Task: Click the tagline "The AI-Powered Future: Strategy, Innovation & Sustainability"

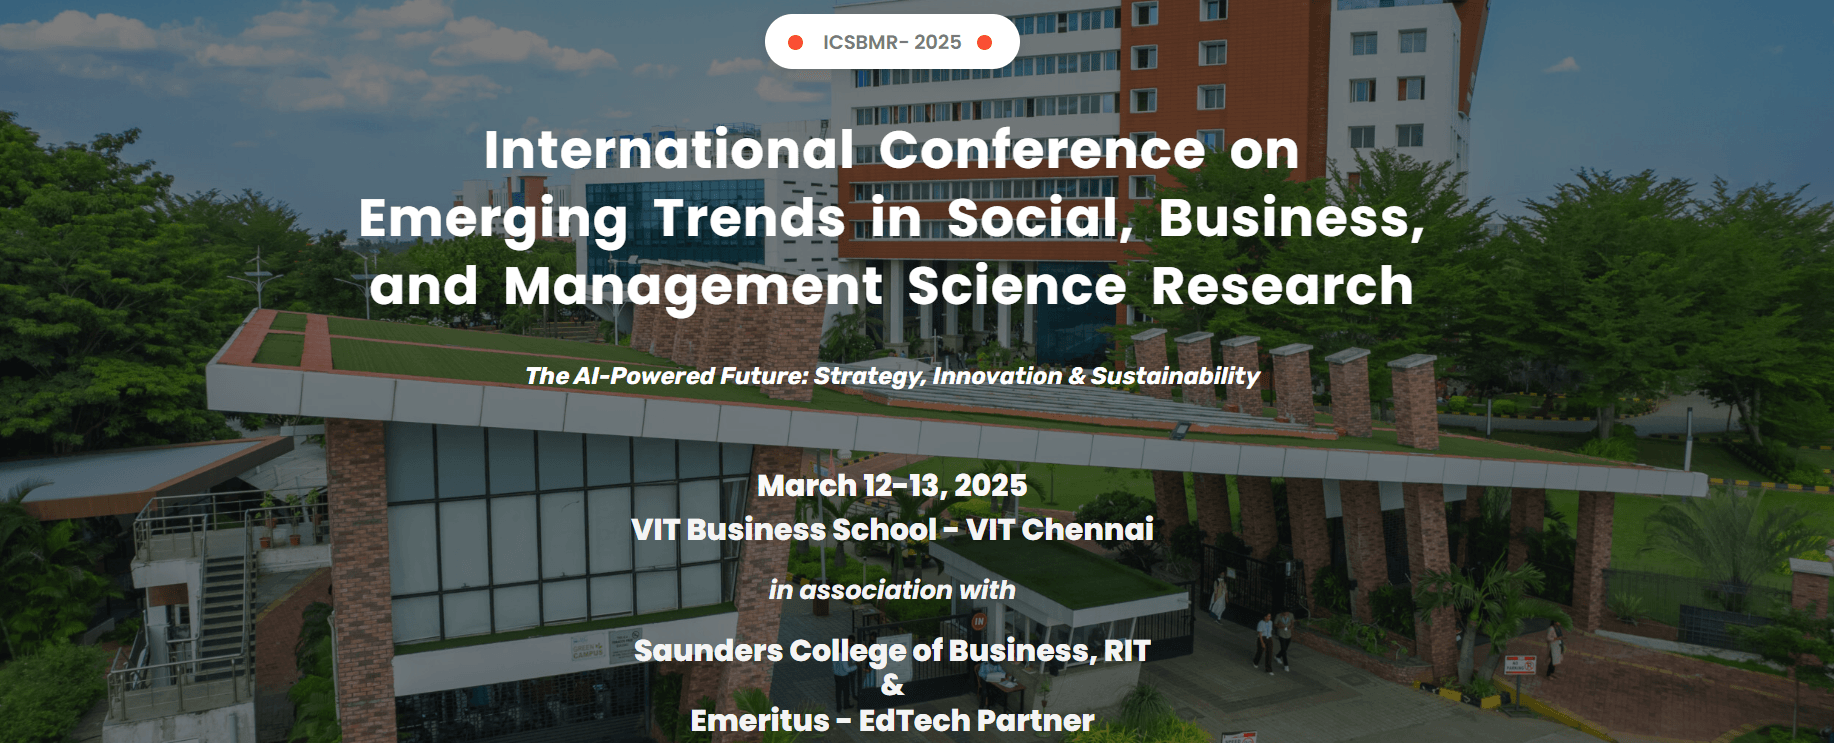Action: [892, 376]
